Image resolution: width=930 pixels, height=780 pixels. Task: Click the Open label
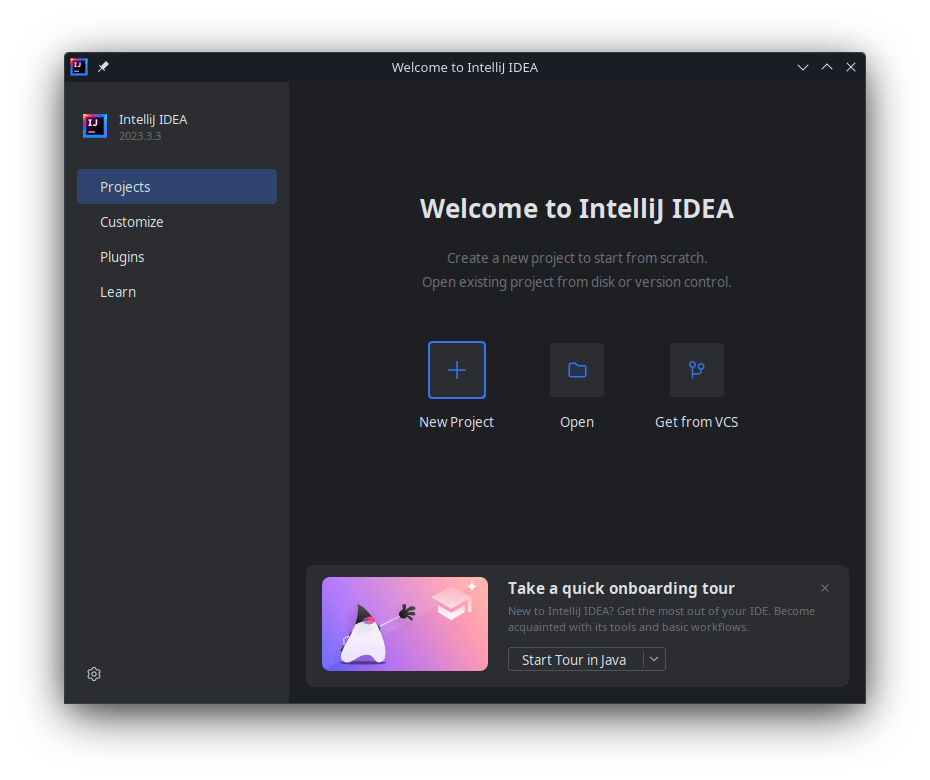577,422
